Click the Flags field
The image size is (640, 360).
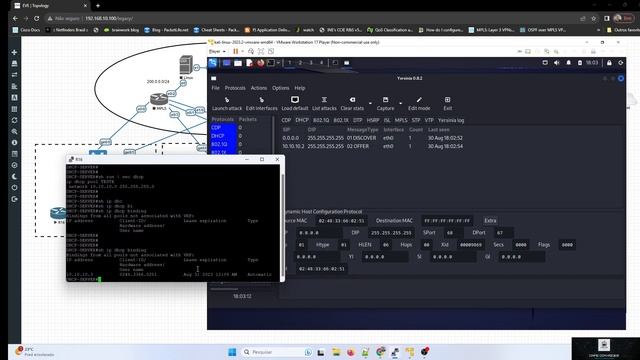pyautogui.click(x=567, y=245)
